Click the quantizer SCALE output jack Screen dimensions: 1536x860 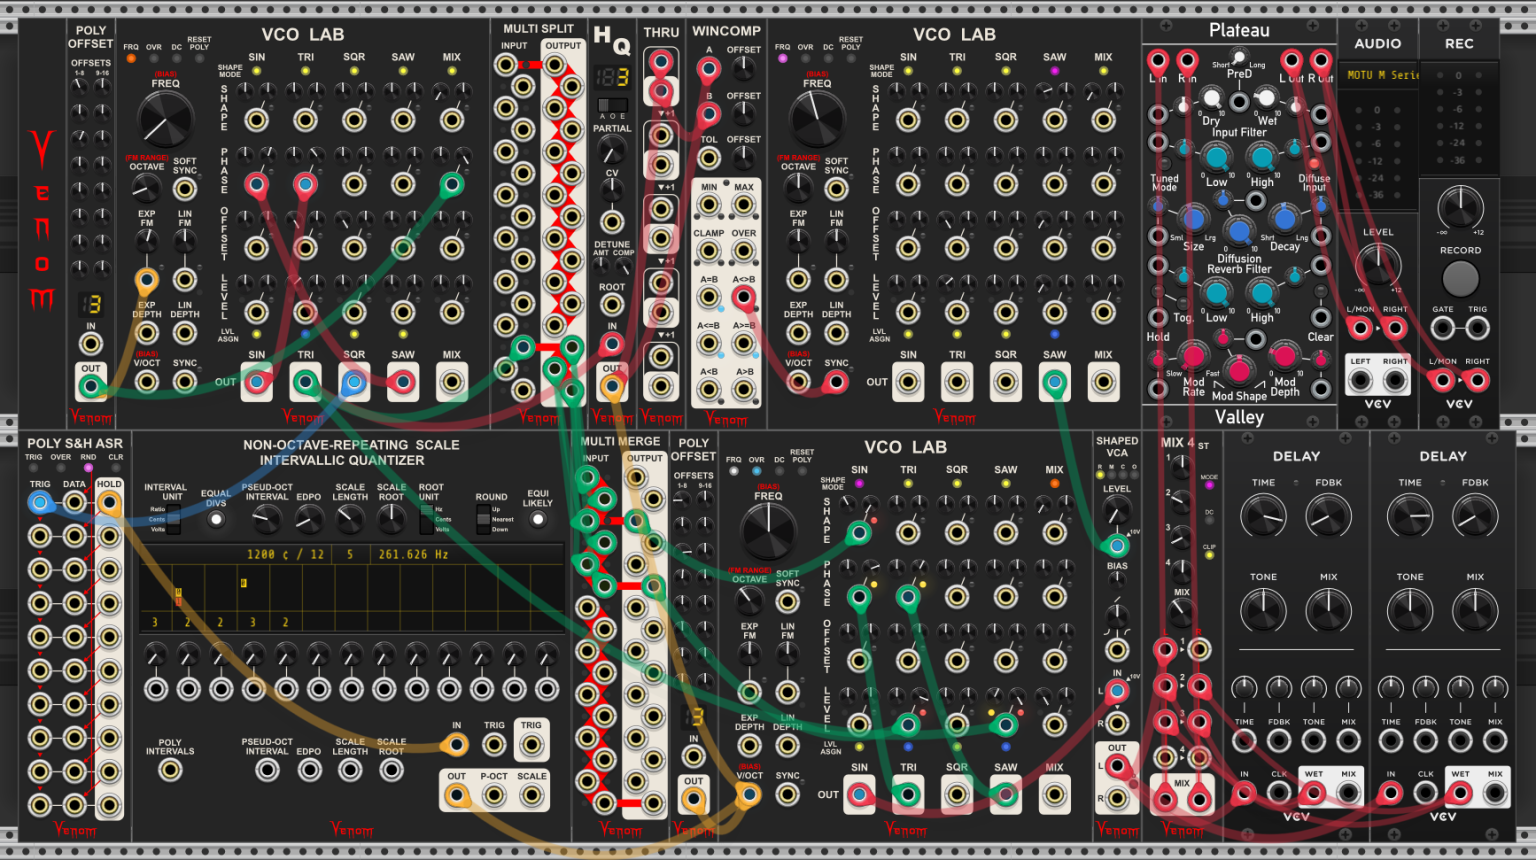531,795
